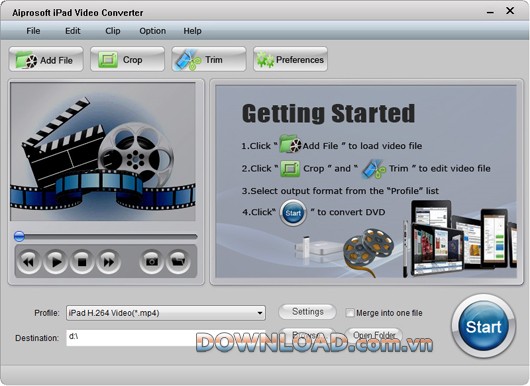Click the 'Select output format' instruction text
This screenshot has width=530, height=386.
pos(340,191)
